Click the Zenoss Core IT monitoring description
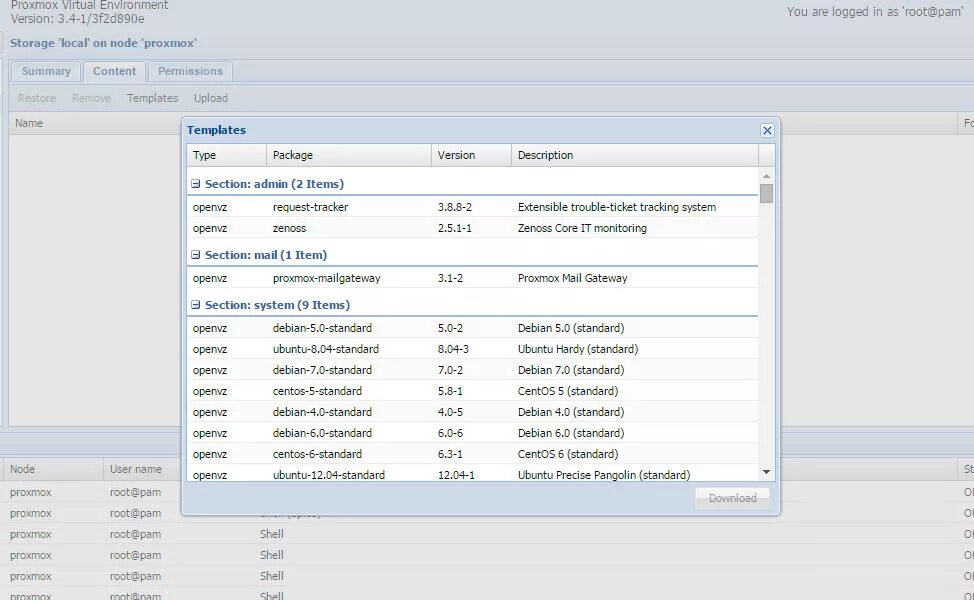Viewport: 974px width, 600px height. [582, 228]
